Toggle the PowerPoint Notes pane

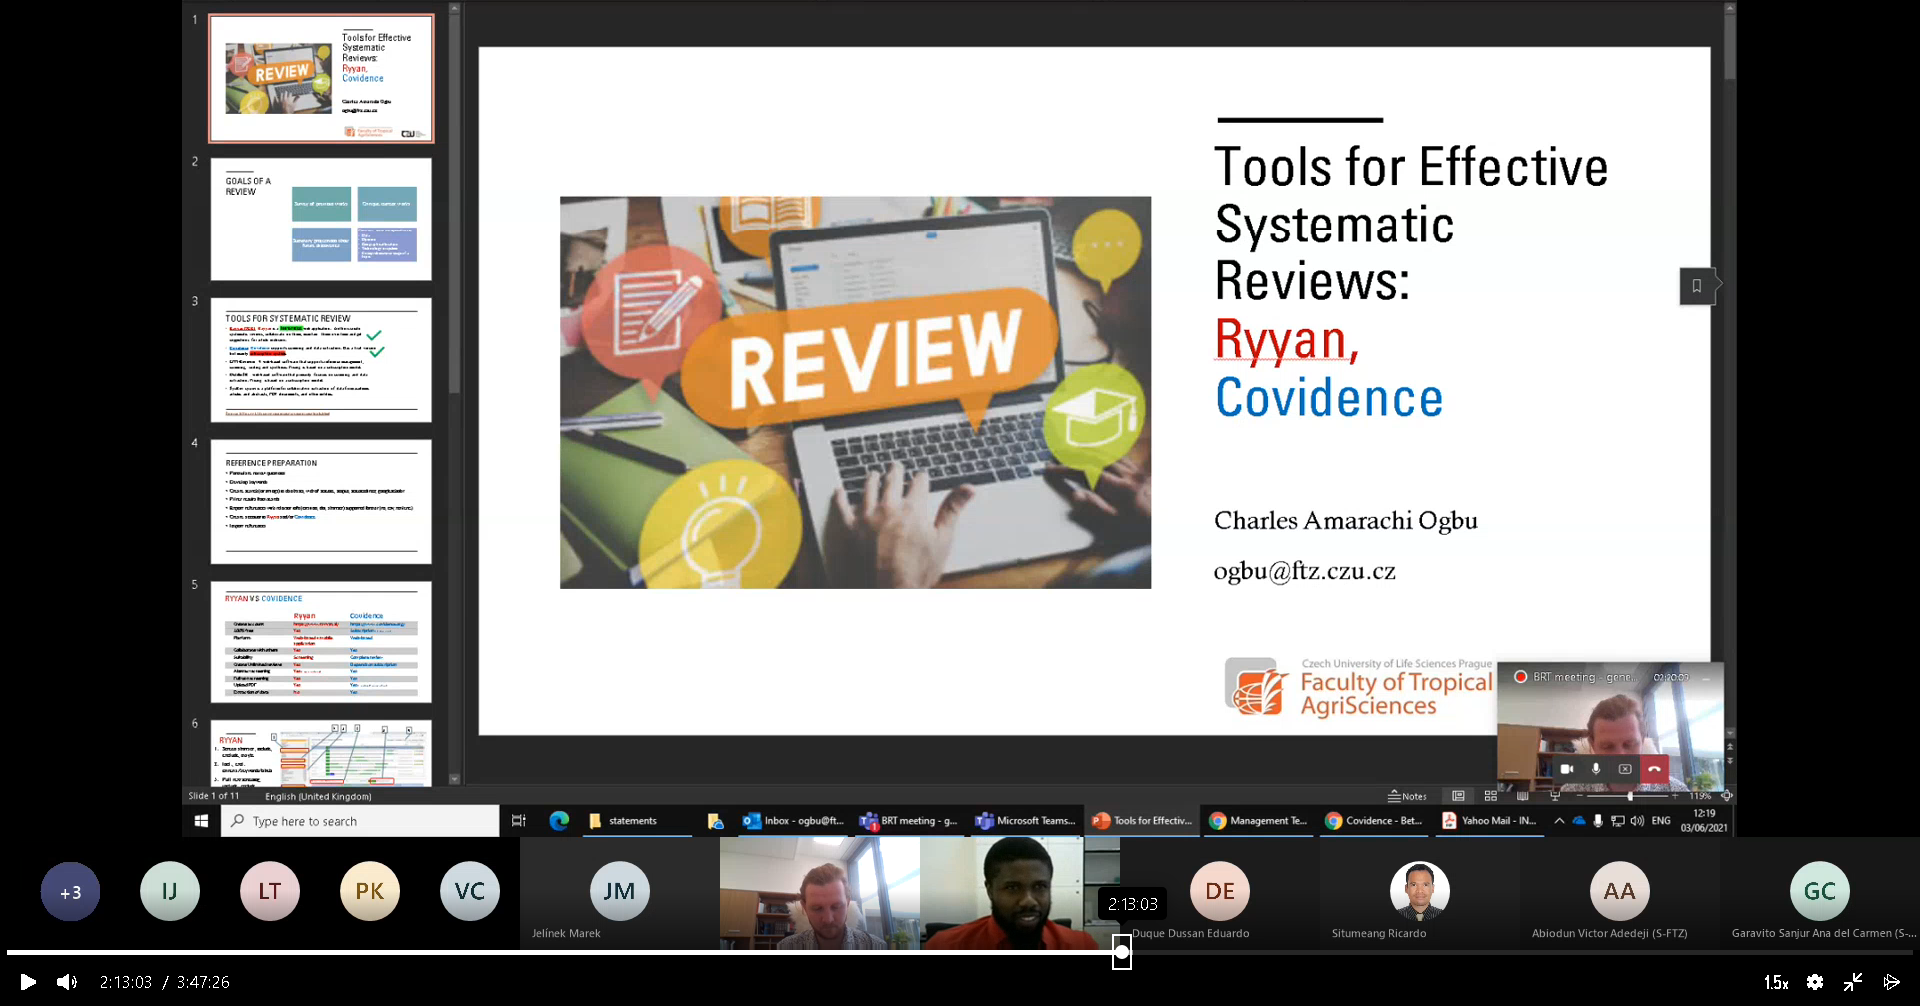coord(1407,796)
